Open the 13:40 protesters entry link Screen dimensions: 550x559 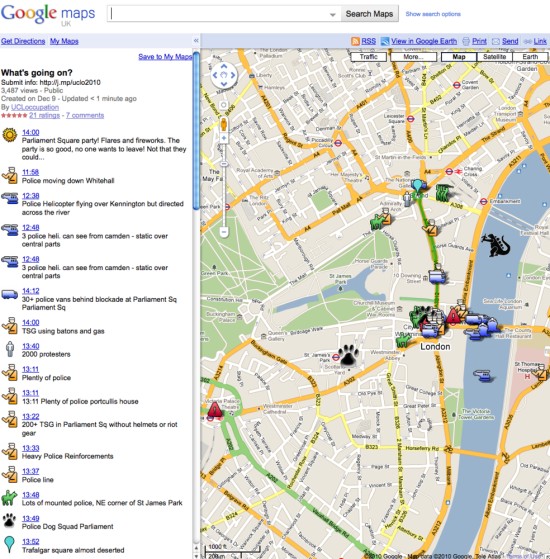pyautogui.click(x=31, y=346)
